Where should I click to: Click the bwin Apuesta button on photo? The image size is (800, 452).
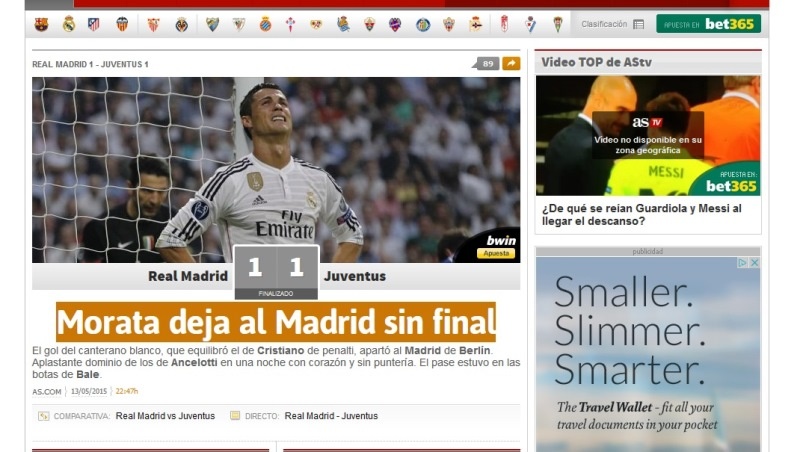[496, 253]
